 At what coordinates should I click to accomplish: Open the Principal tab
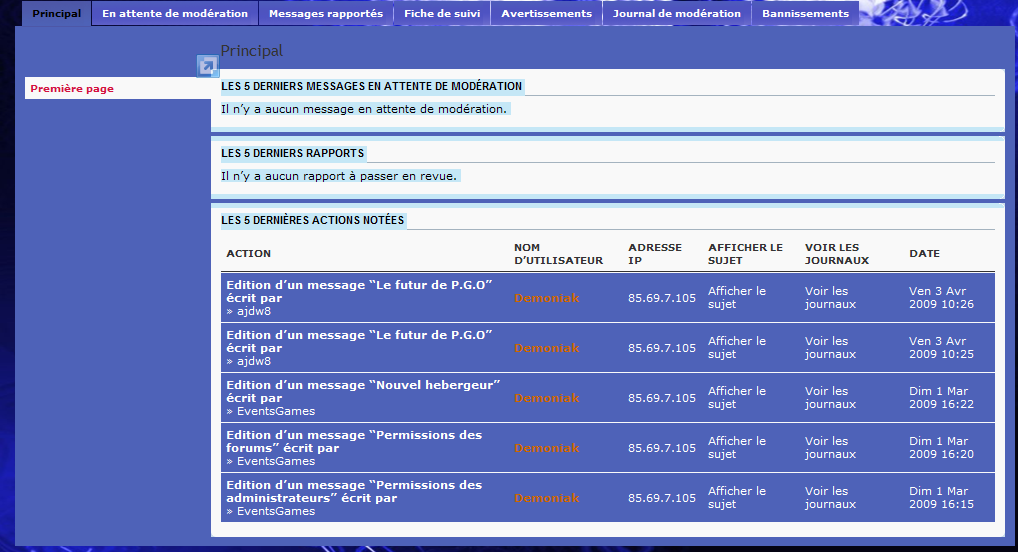click(56, 14)
